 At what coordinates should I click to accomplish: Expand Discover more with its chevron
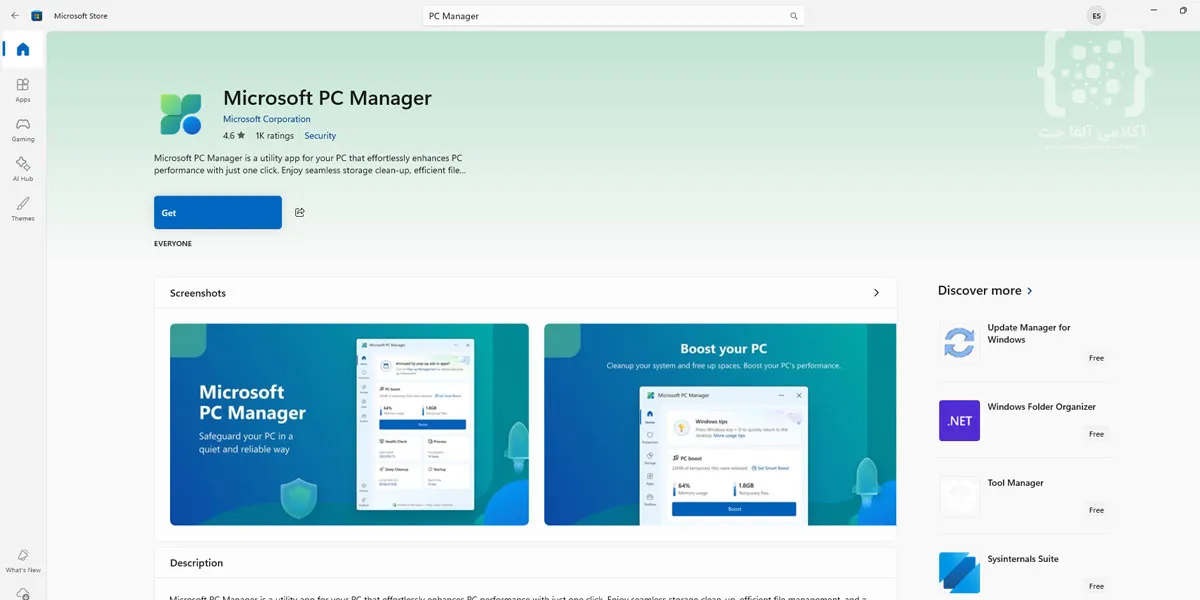pyautogui.click(x=1030, y=291)
